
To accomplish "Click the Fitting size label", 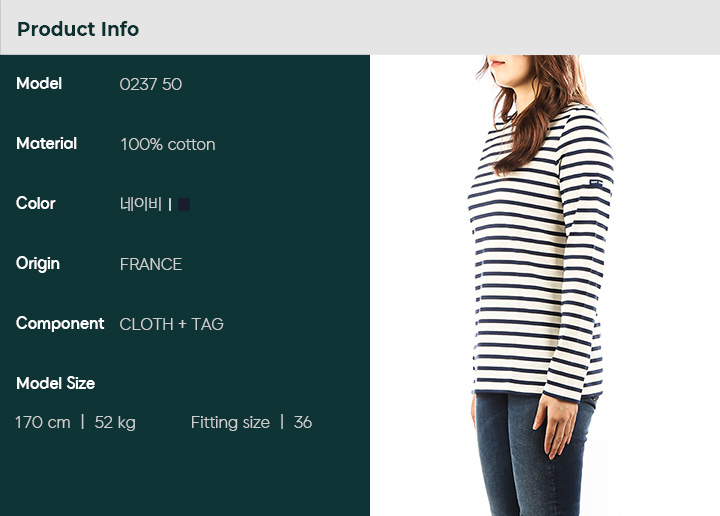I will [x=230, y=422].
